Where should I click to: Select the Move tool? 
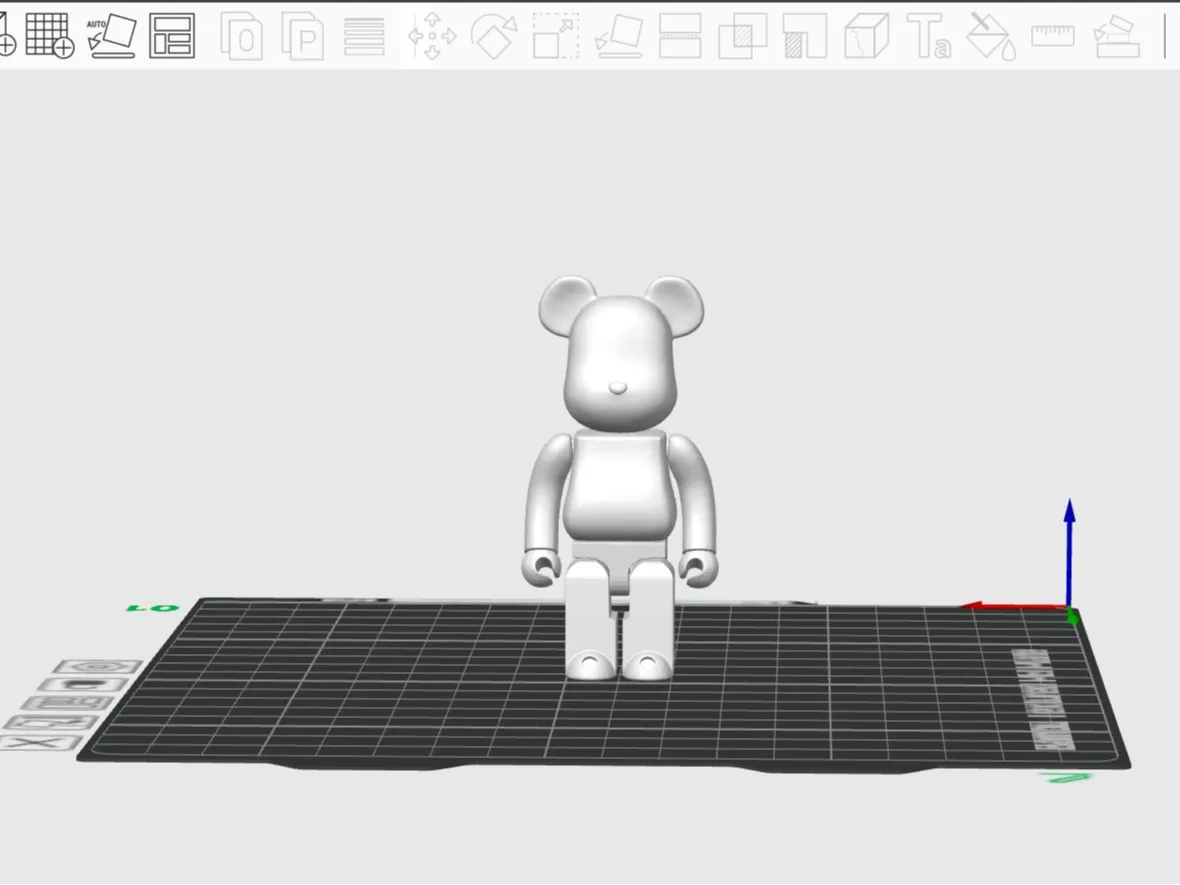(x=432, y=37)
